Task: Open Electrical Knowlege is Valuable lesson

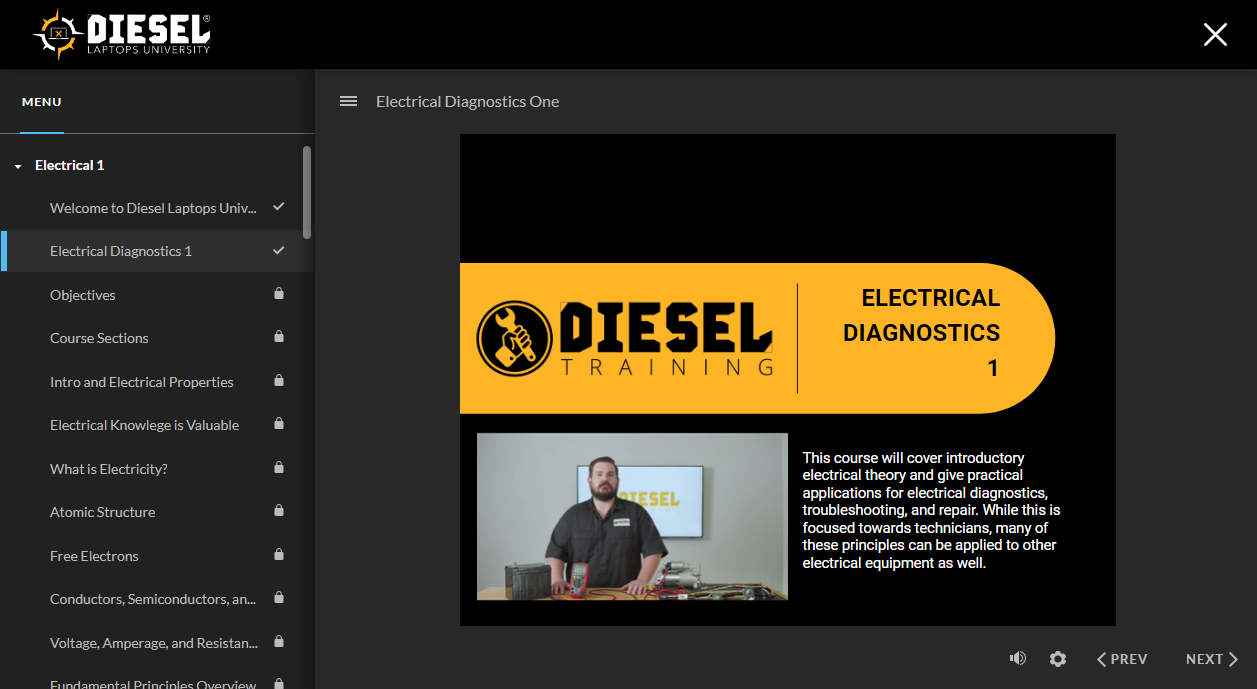Action: (145, 425)
